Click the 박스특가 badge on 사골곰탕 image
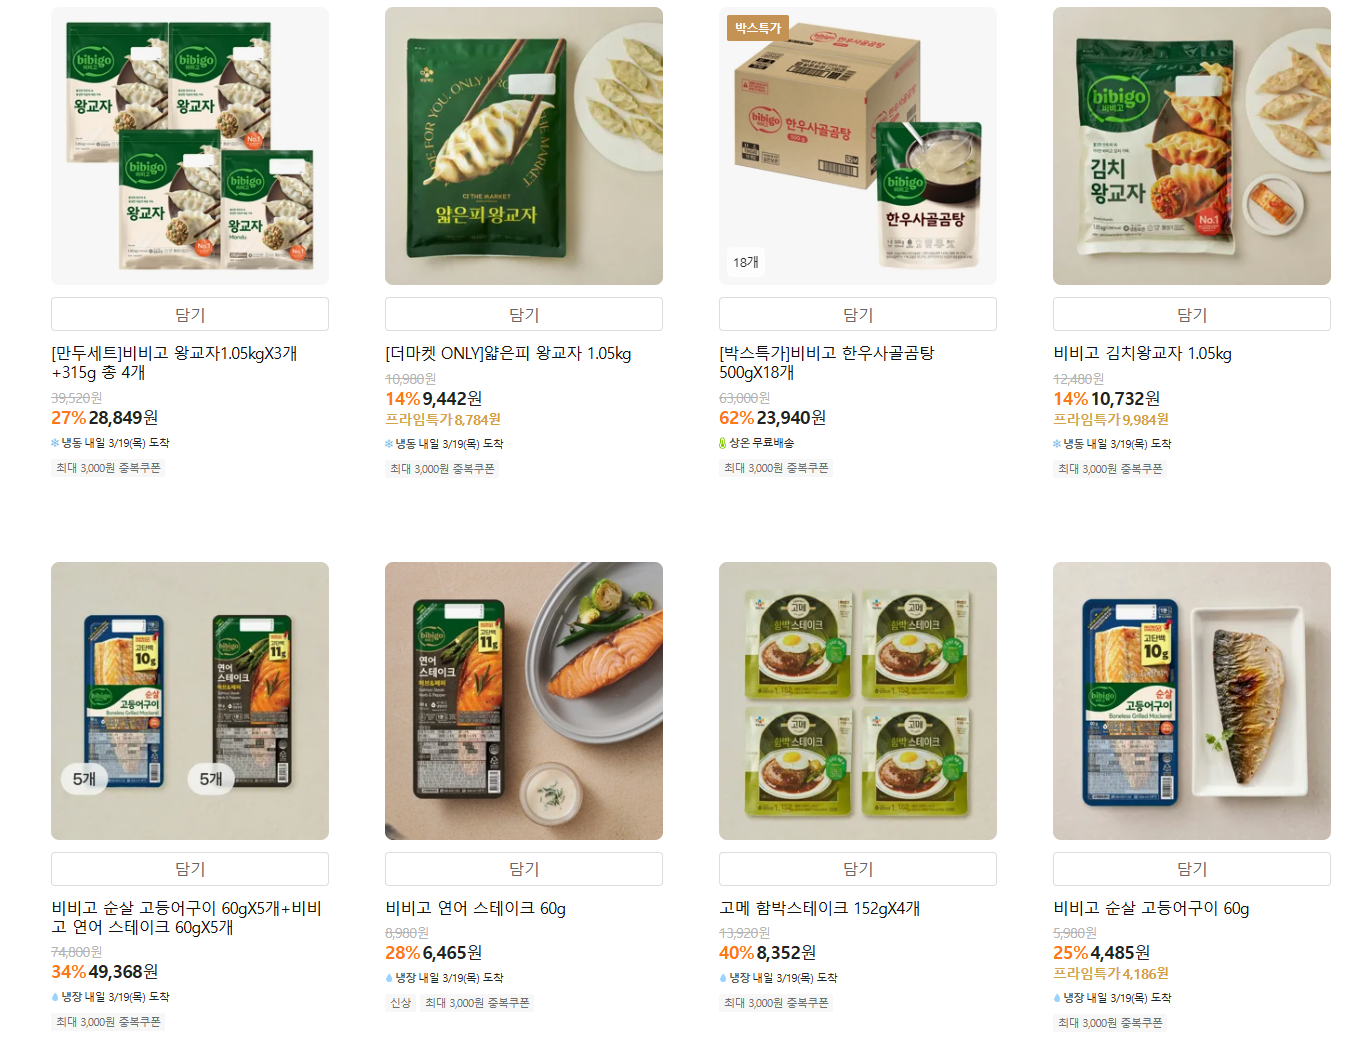The height and width of the screenshot is (1040, 1358). (x=758, y=28)
